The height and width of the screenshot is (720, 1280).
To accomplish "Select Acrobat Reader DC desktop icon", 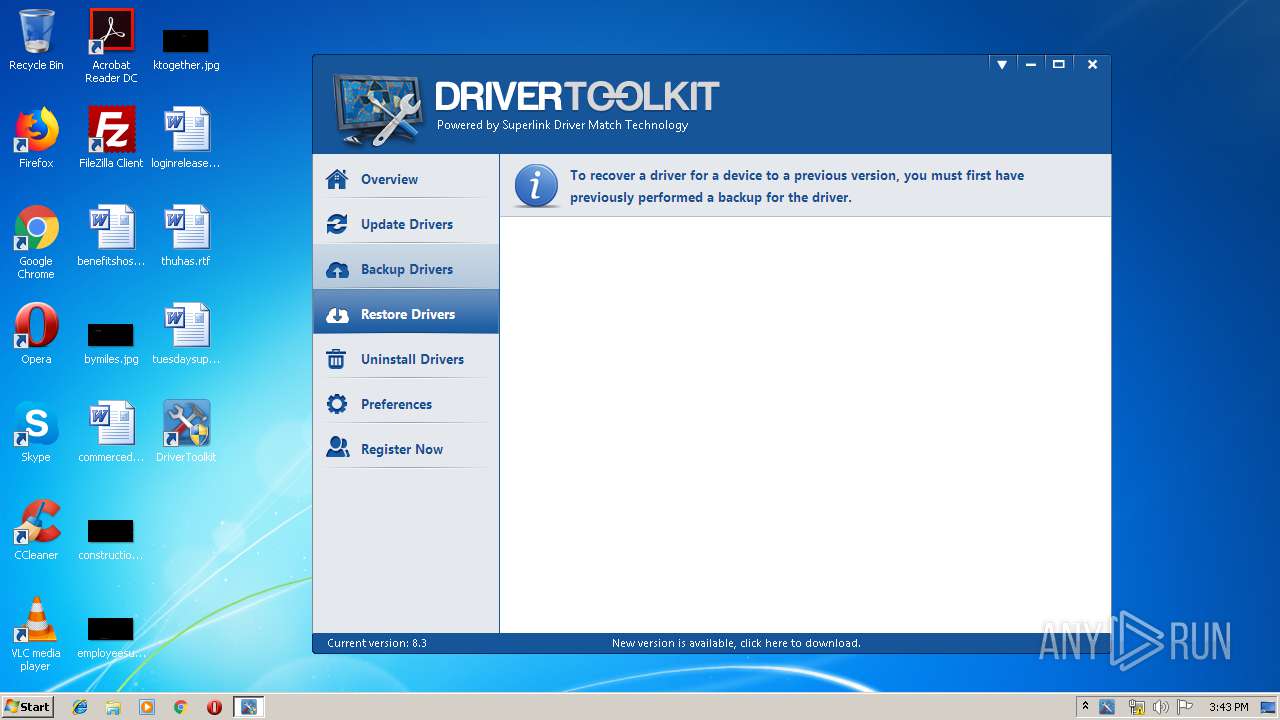I will [x=111, y=46].
